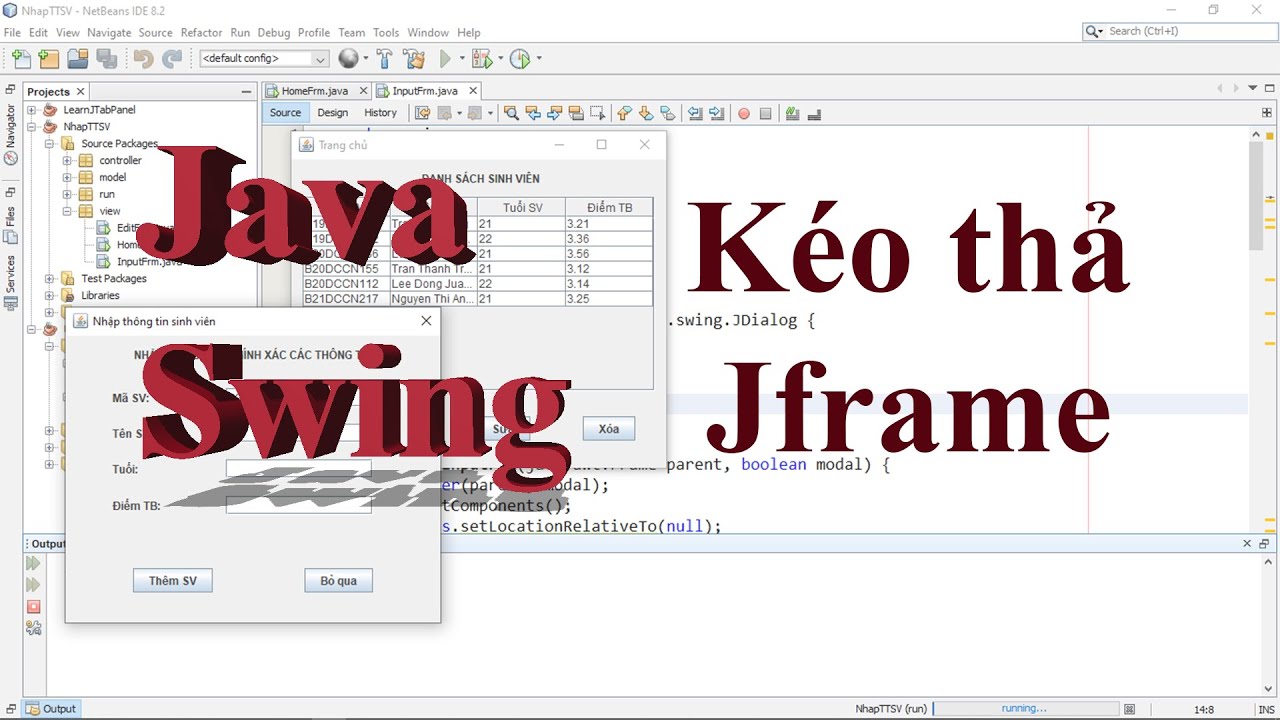1280x720 pixels.
Task: Click the Save All toolbar icon
Action: point(106,59)
